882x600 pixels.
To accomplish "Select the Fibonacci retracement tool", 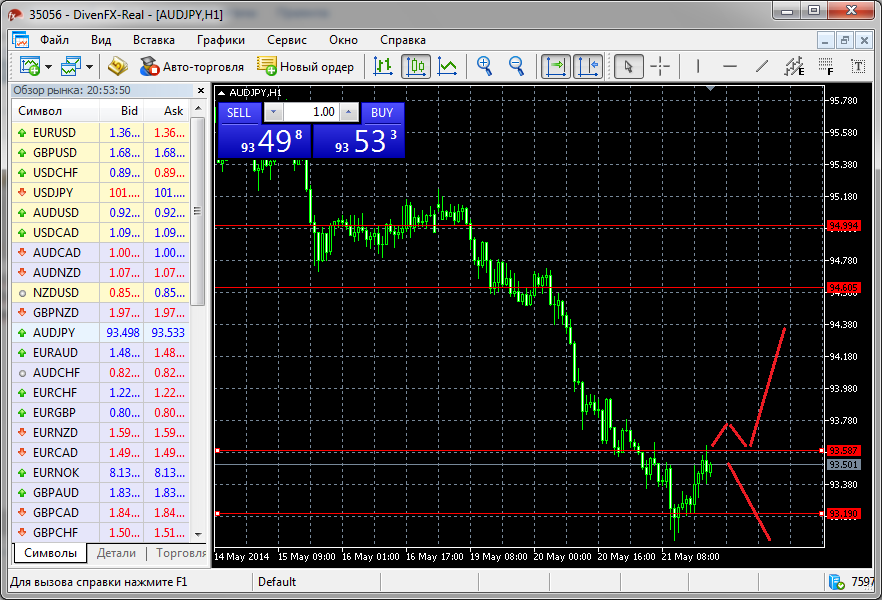I will [826, 66].
